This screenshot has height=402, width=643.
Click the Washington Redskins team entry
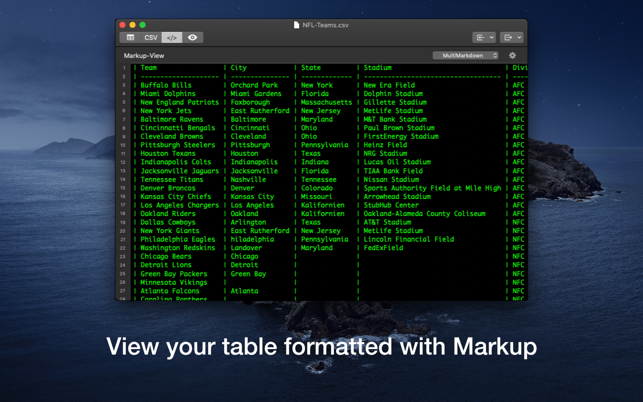tap(178, 248)
